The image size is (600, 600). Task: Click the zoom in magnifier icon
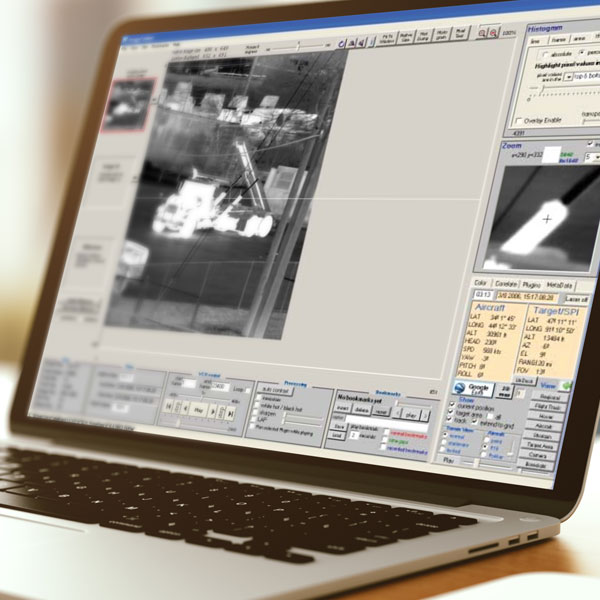(x=482, y=33)
